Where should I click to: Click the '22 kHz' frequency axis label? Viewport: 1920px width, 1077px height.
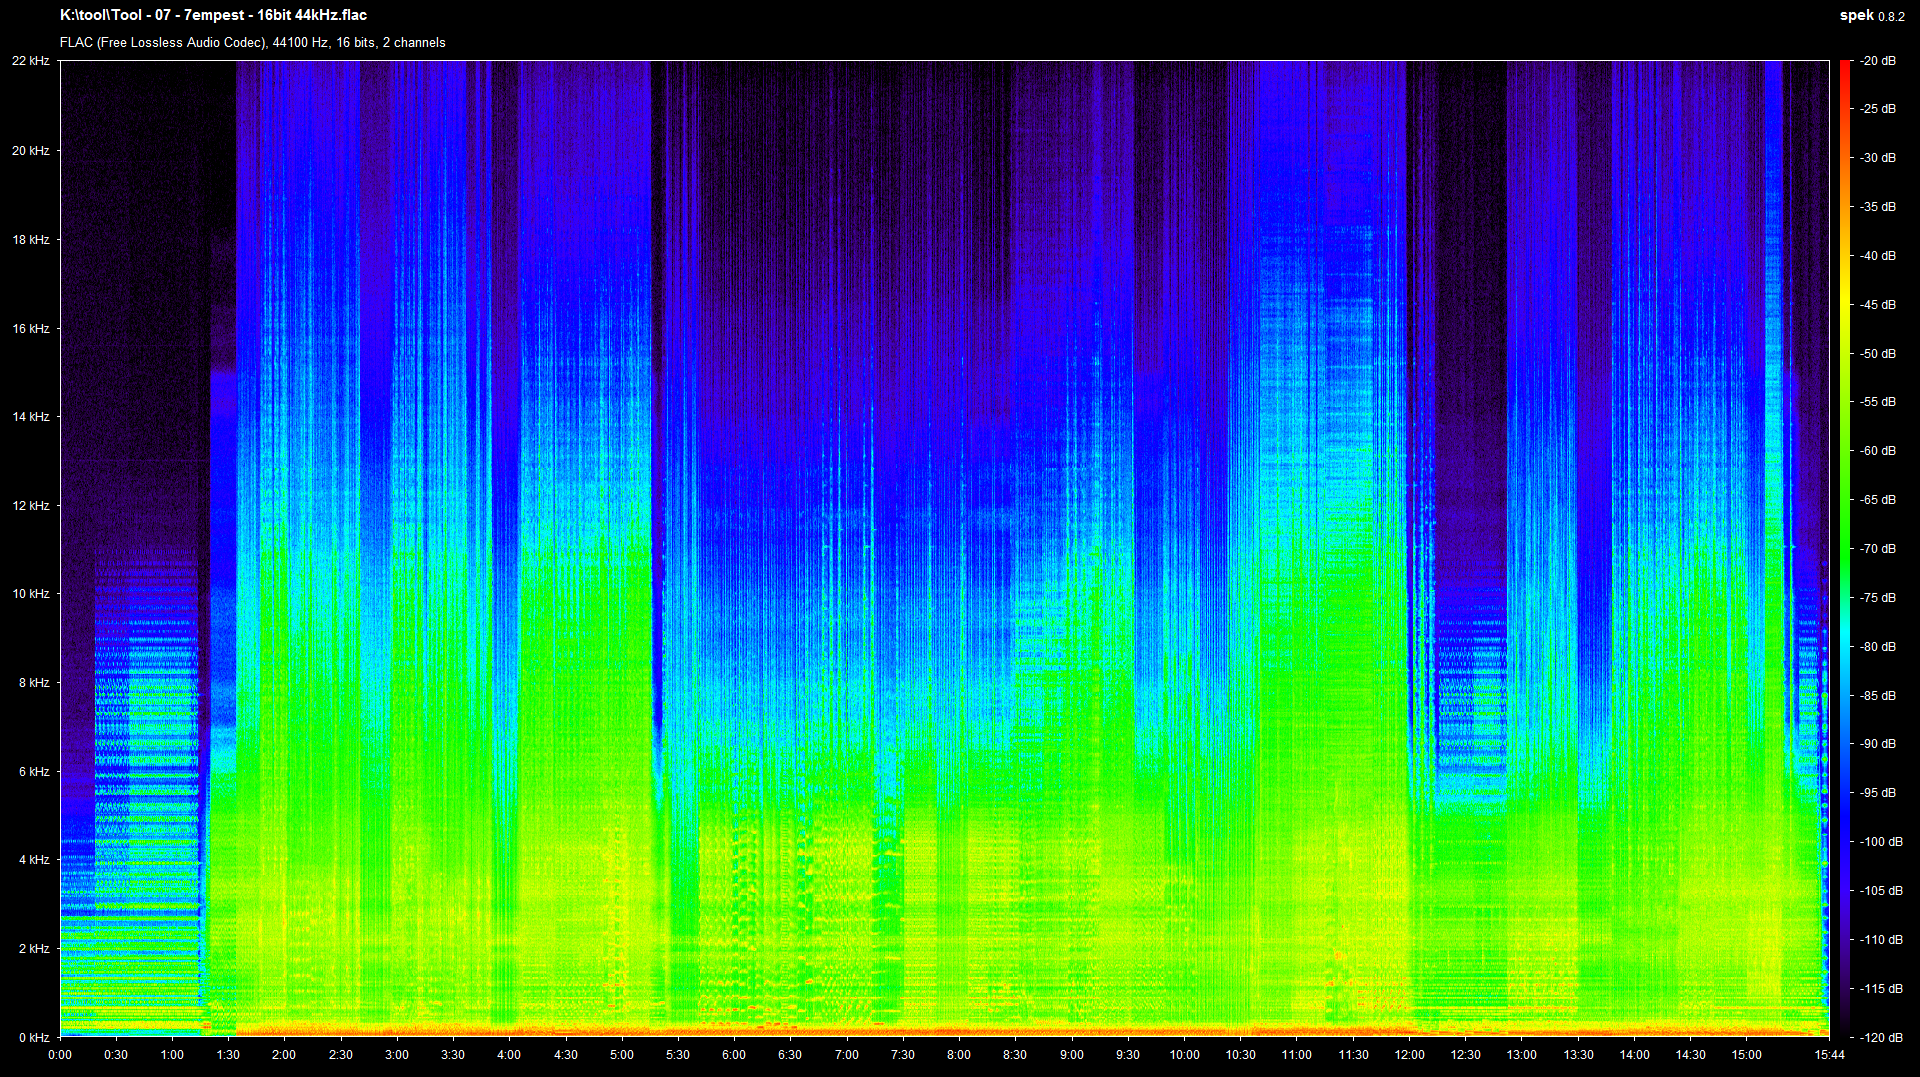click(x=30, y=61)
